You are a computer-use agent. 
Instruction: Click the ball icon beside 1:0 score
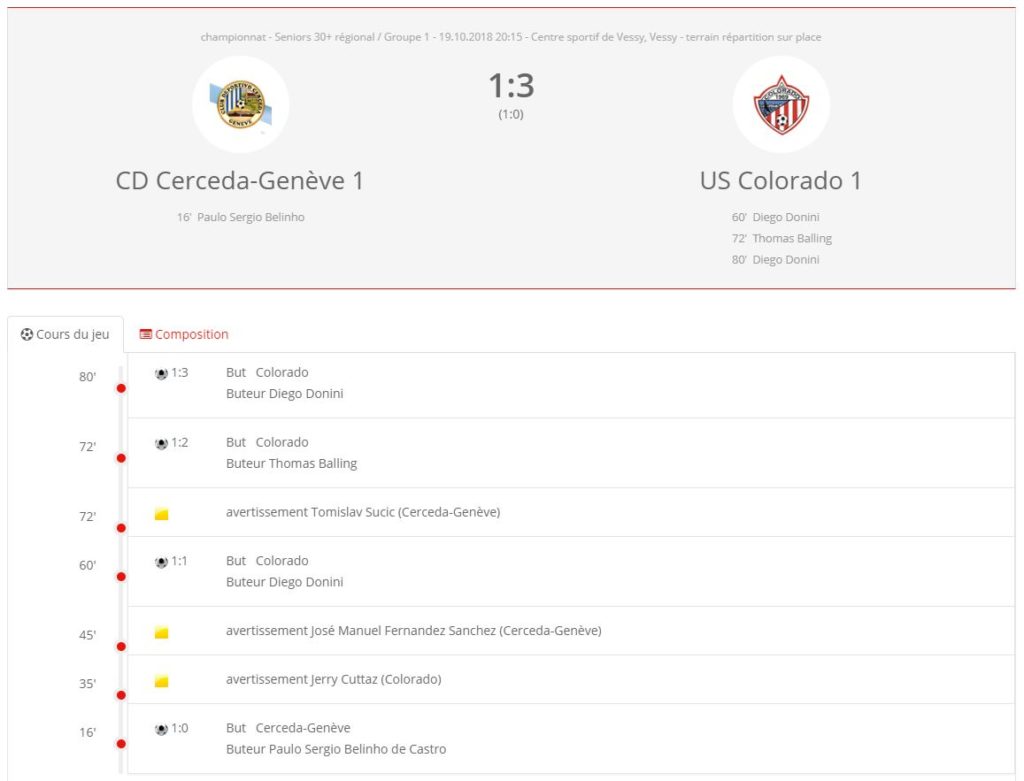pyautogui.click(x=161, y=729)
